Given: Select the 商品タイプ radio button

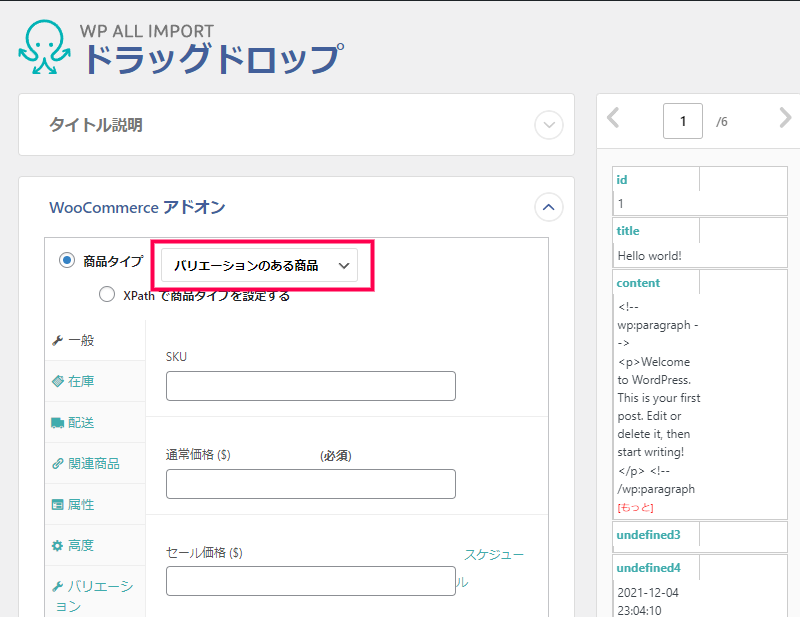Looking at the screenshot, I should tap(67, 260).
